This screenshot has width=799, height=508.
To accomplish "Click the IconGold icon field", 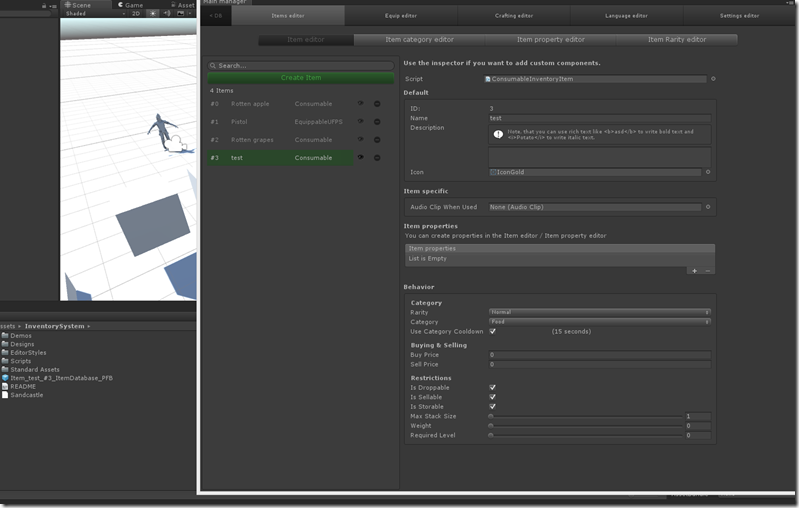I will [x=595, y=172].
